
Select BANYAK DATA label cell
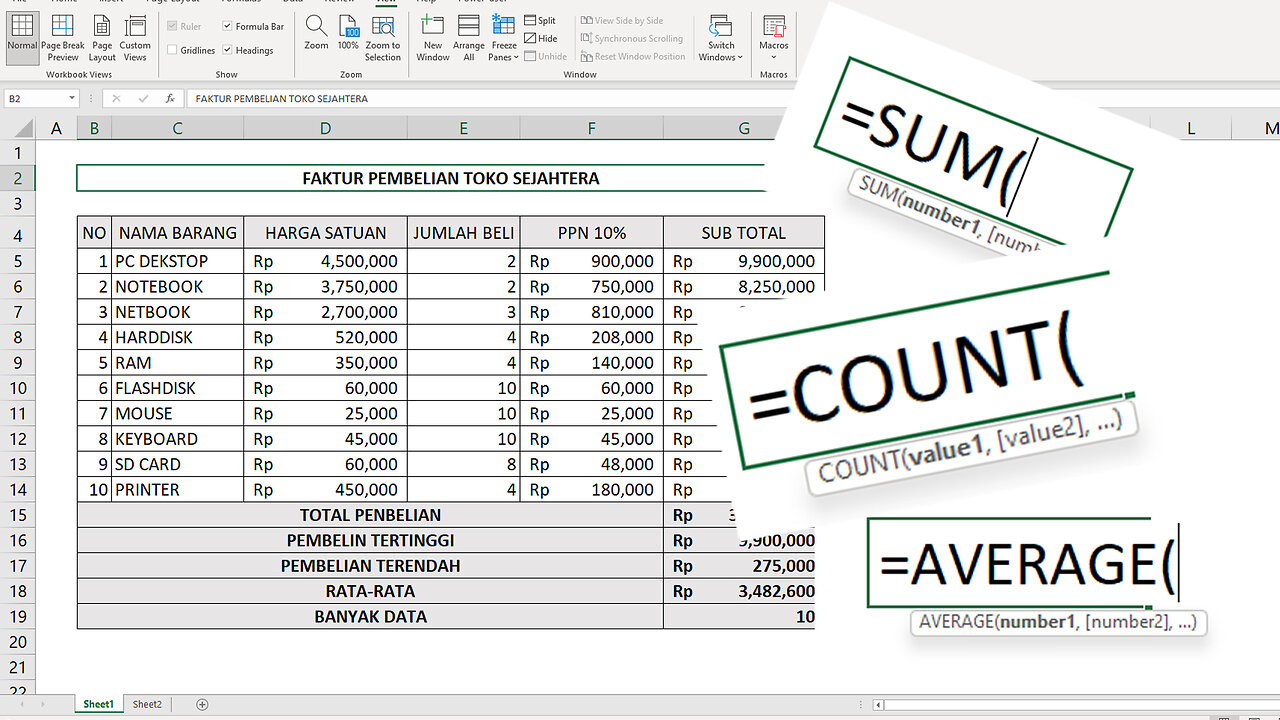click(370, 617)
